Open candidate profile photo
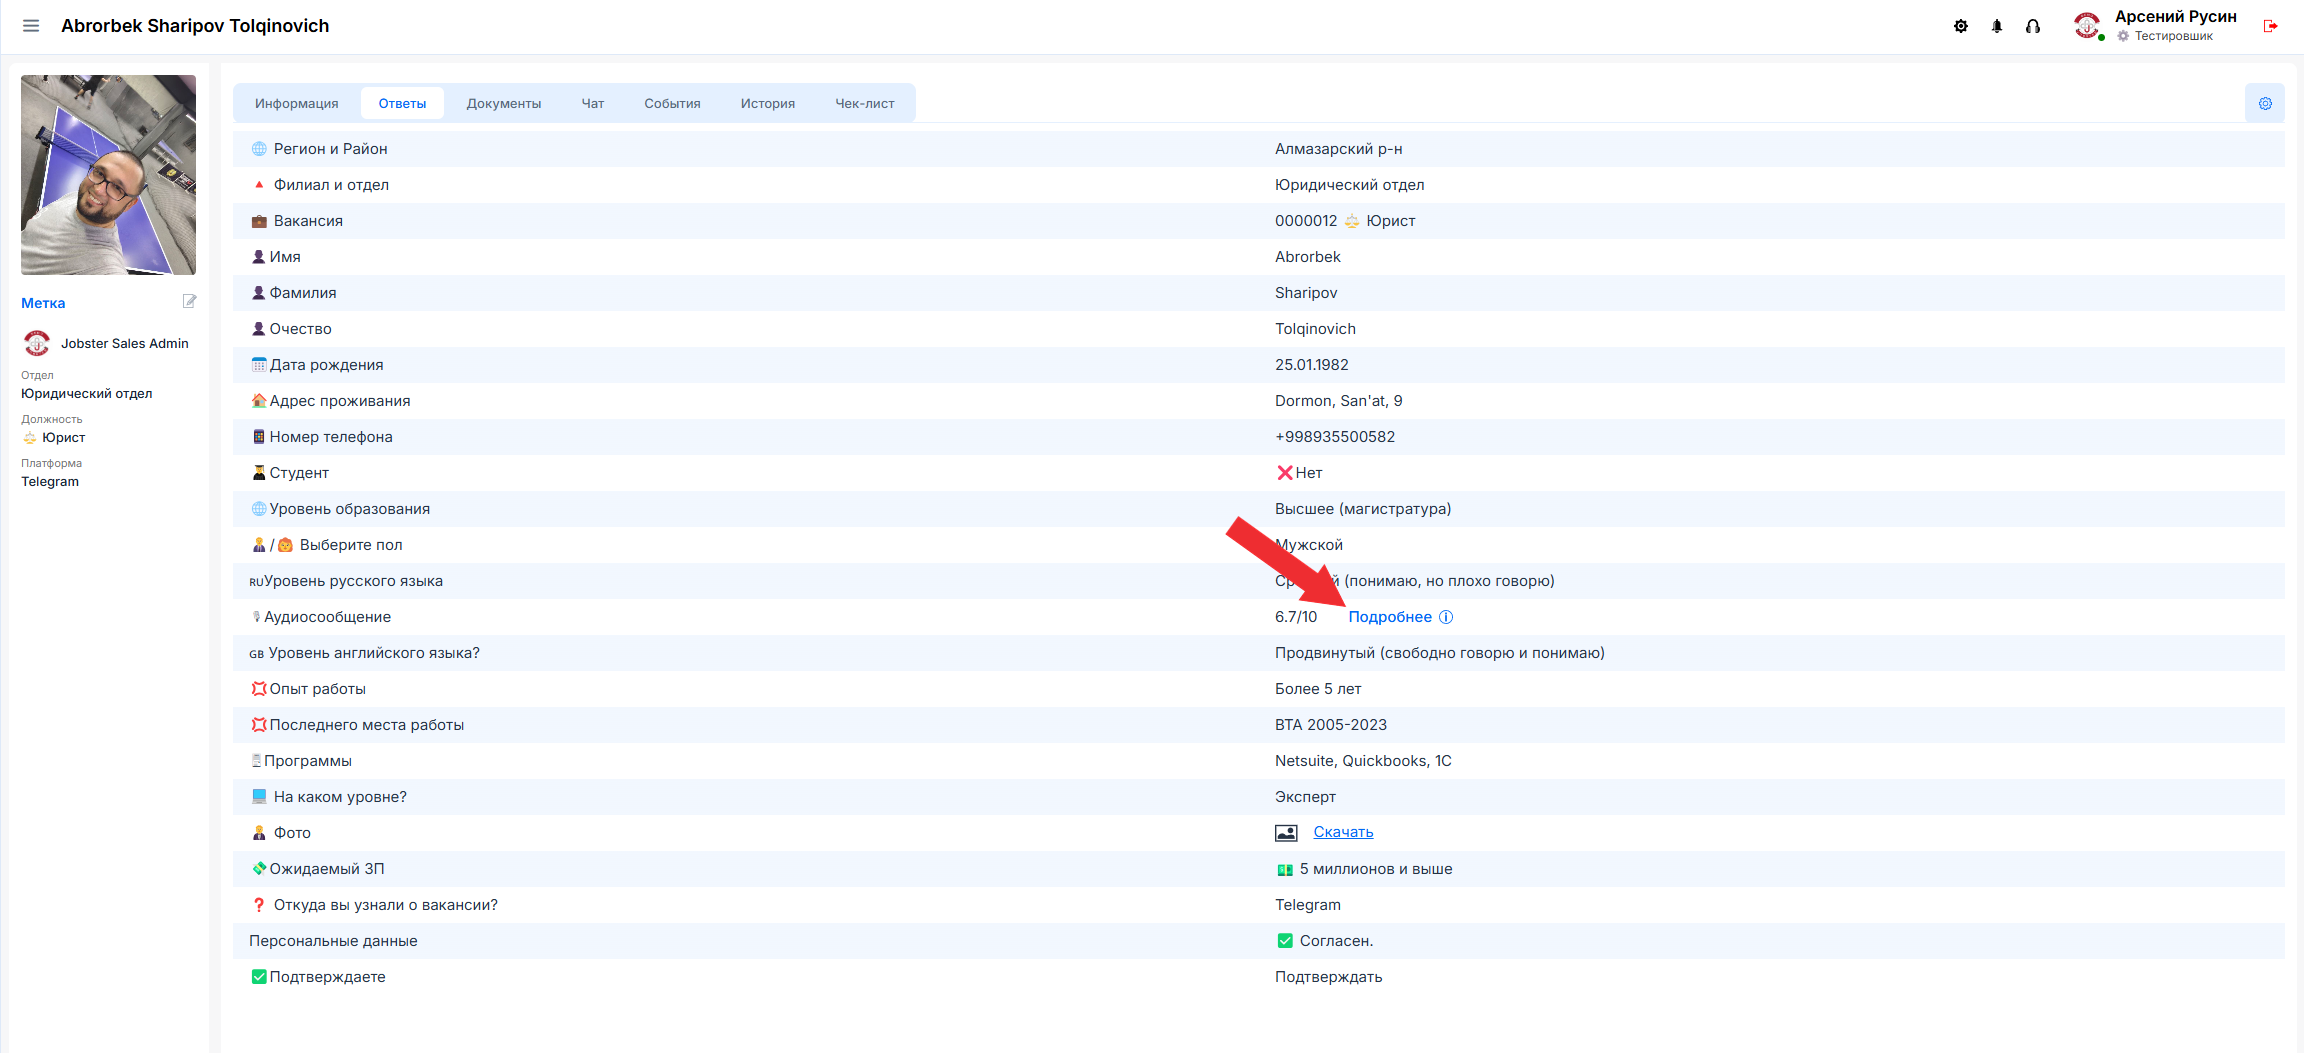The height and width of the screenshot is (1053, 2304). coord(108,175)
